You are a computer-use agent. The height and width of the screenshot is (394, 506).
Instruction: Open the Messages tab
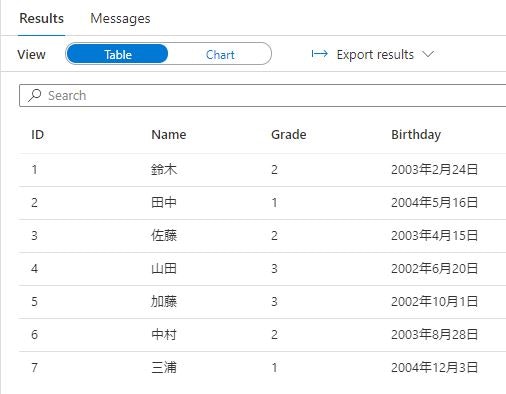click(x=120, y=18)
